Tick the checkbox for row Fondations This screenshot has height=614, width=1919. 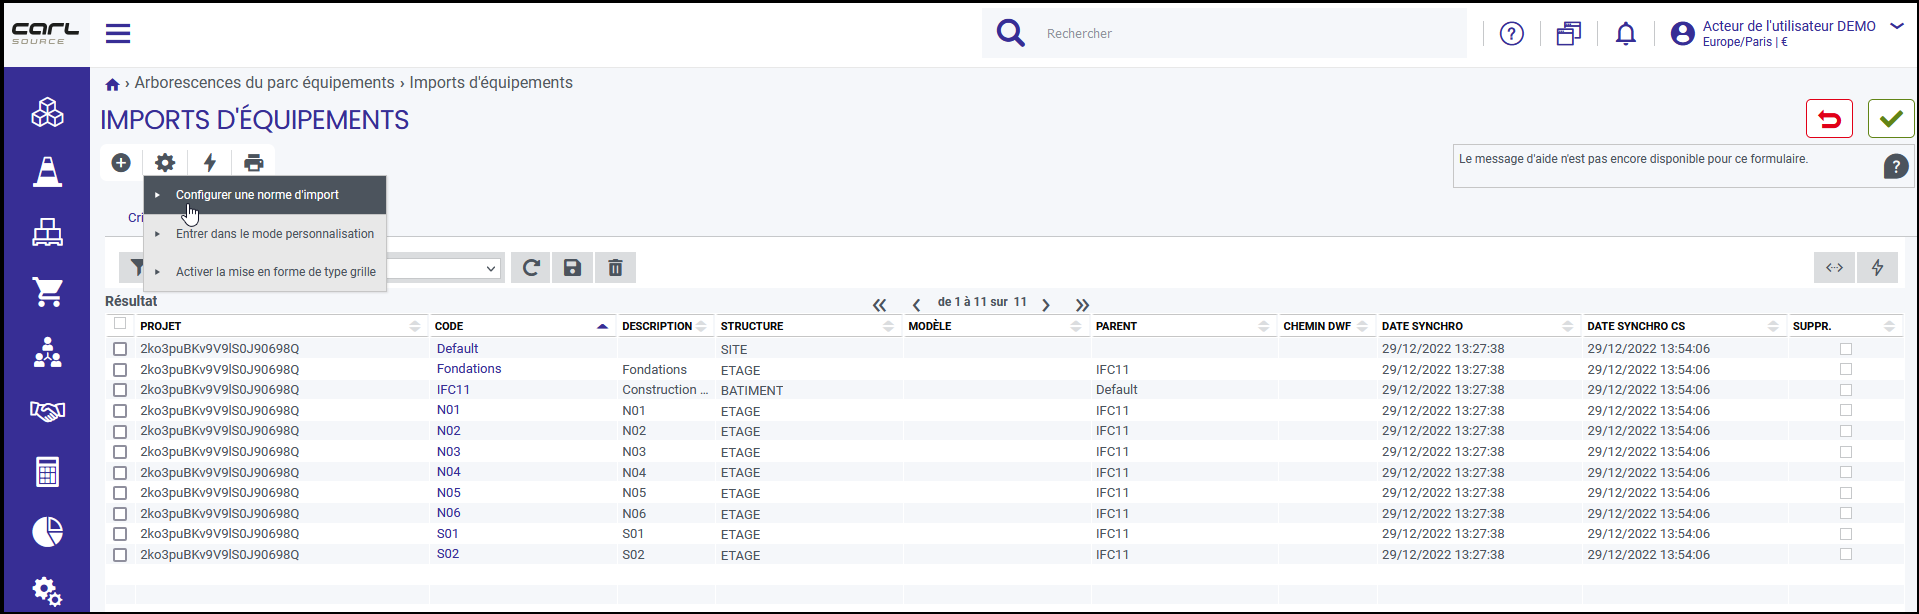[120, 370]
